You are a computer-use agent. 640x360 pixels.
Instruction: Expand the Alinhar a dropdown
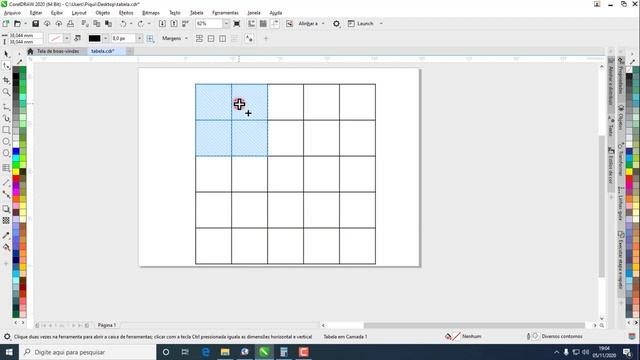coord(323,24)
